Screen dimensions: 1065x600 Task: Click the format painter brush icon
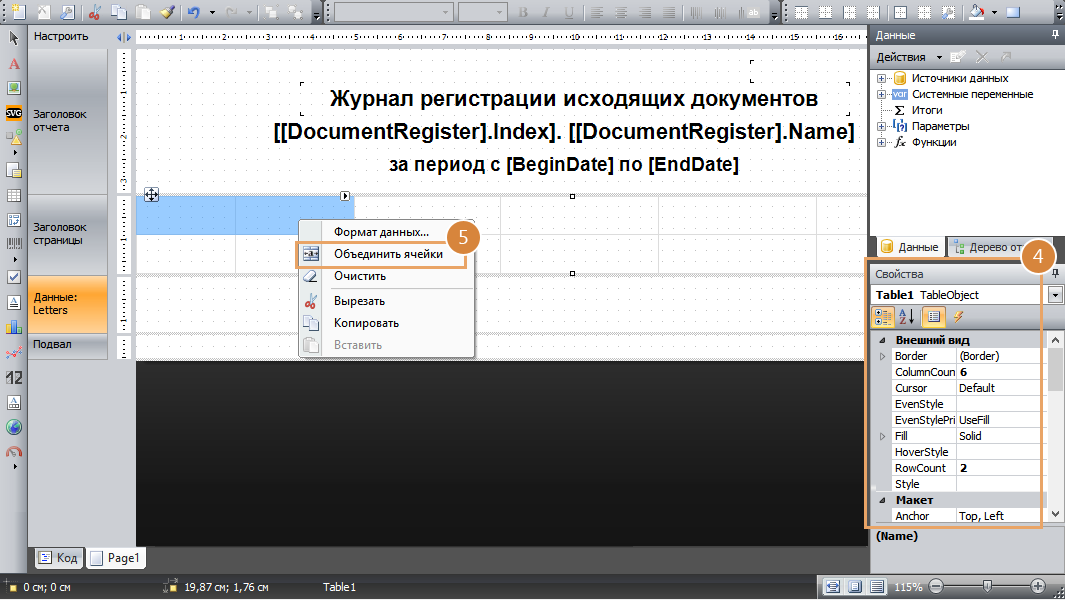pos(167,12)
